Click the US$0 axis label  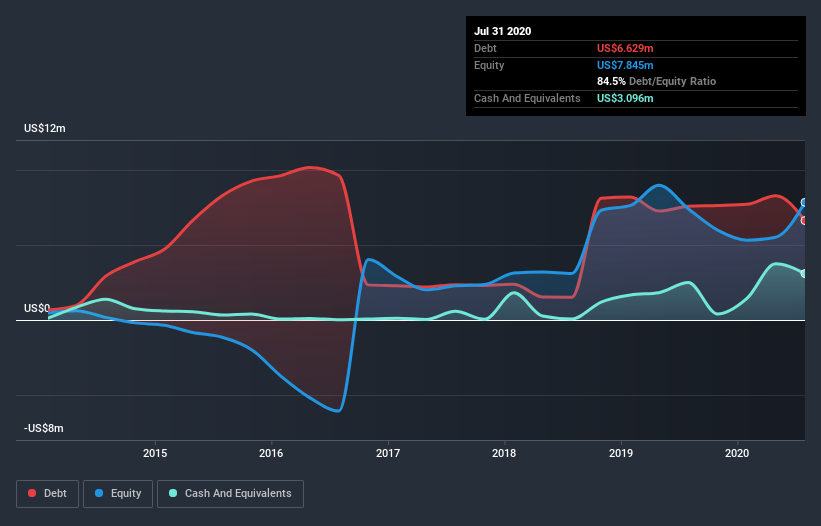click(x=37, y=308)
